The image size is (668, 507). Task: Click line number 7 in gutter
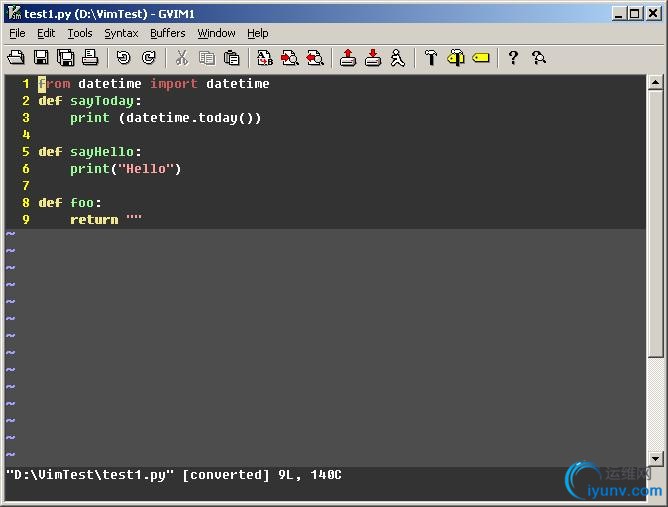[x=26, y=186]
